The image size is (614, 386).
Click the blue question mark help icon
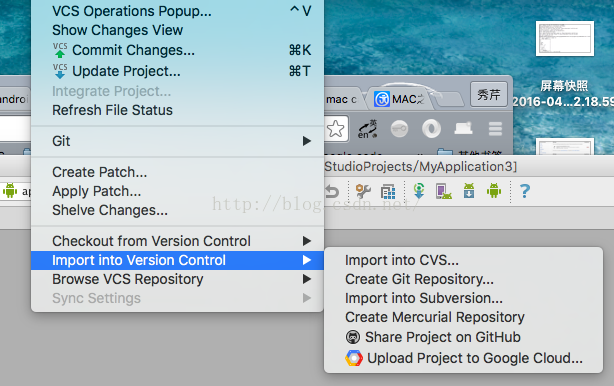pyautogui.click(x=525, y=191)
